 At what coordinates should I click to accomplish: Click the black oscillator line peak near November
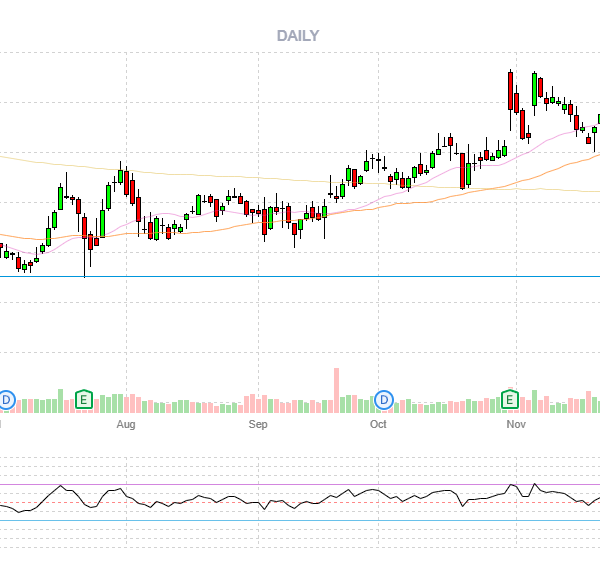(512, 486)
